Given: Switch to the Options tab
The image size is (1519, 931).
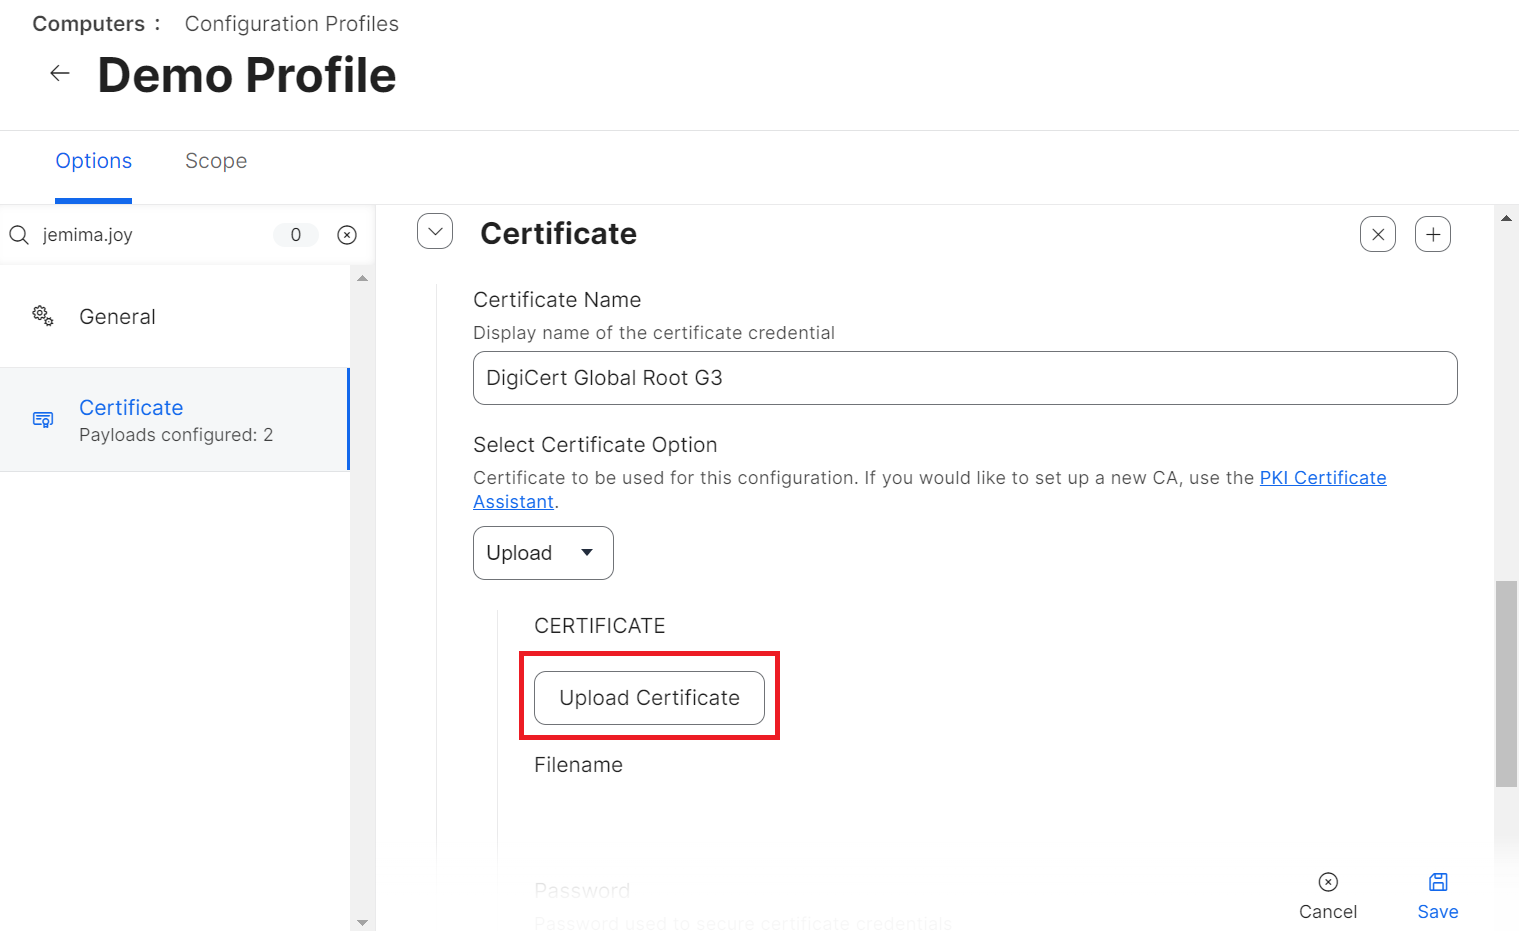Looking at the screenshot, I should [94, 161].
